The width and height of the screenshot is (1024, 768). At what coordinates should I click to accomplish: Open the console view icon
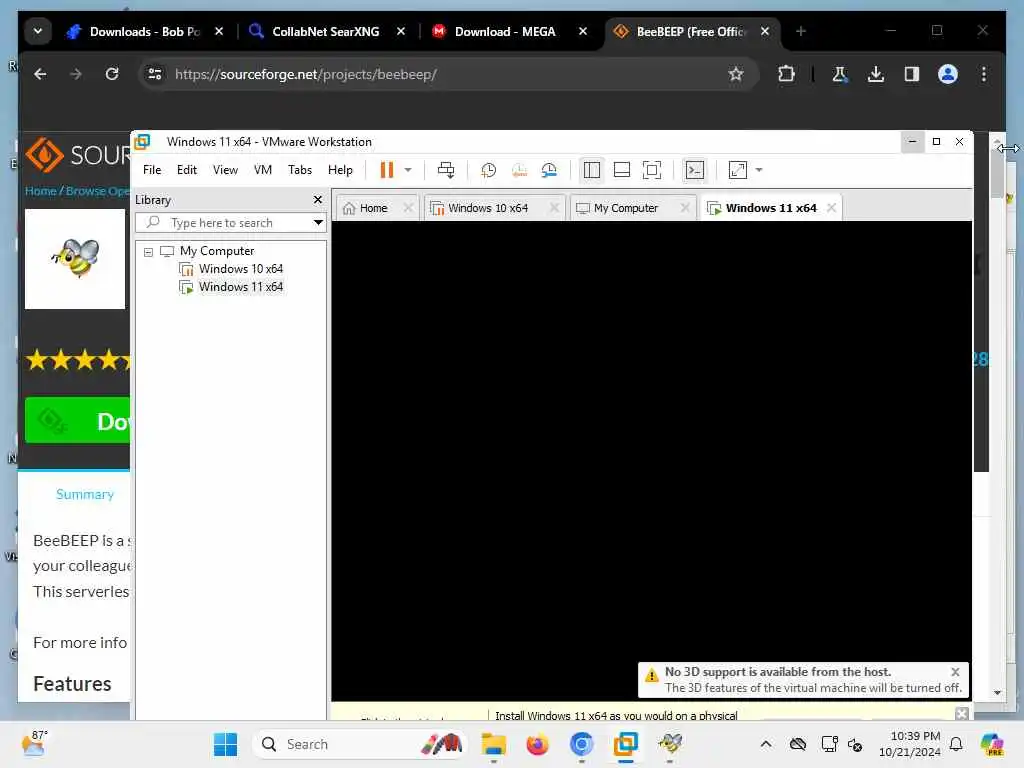[x=695, y=170]
